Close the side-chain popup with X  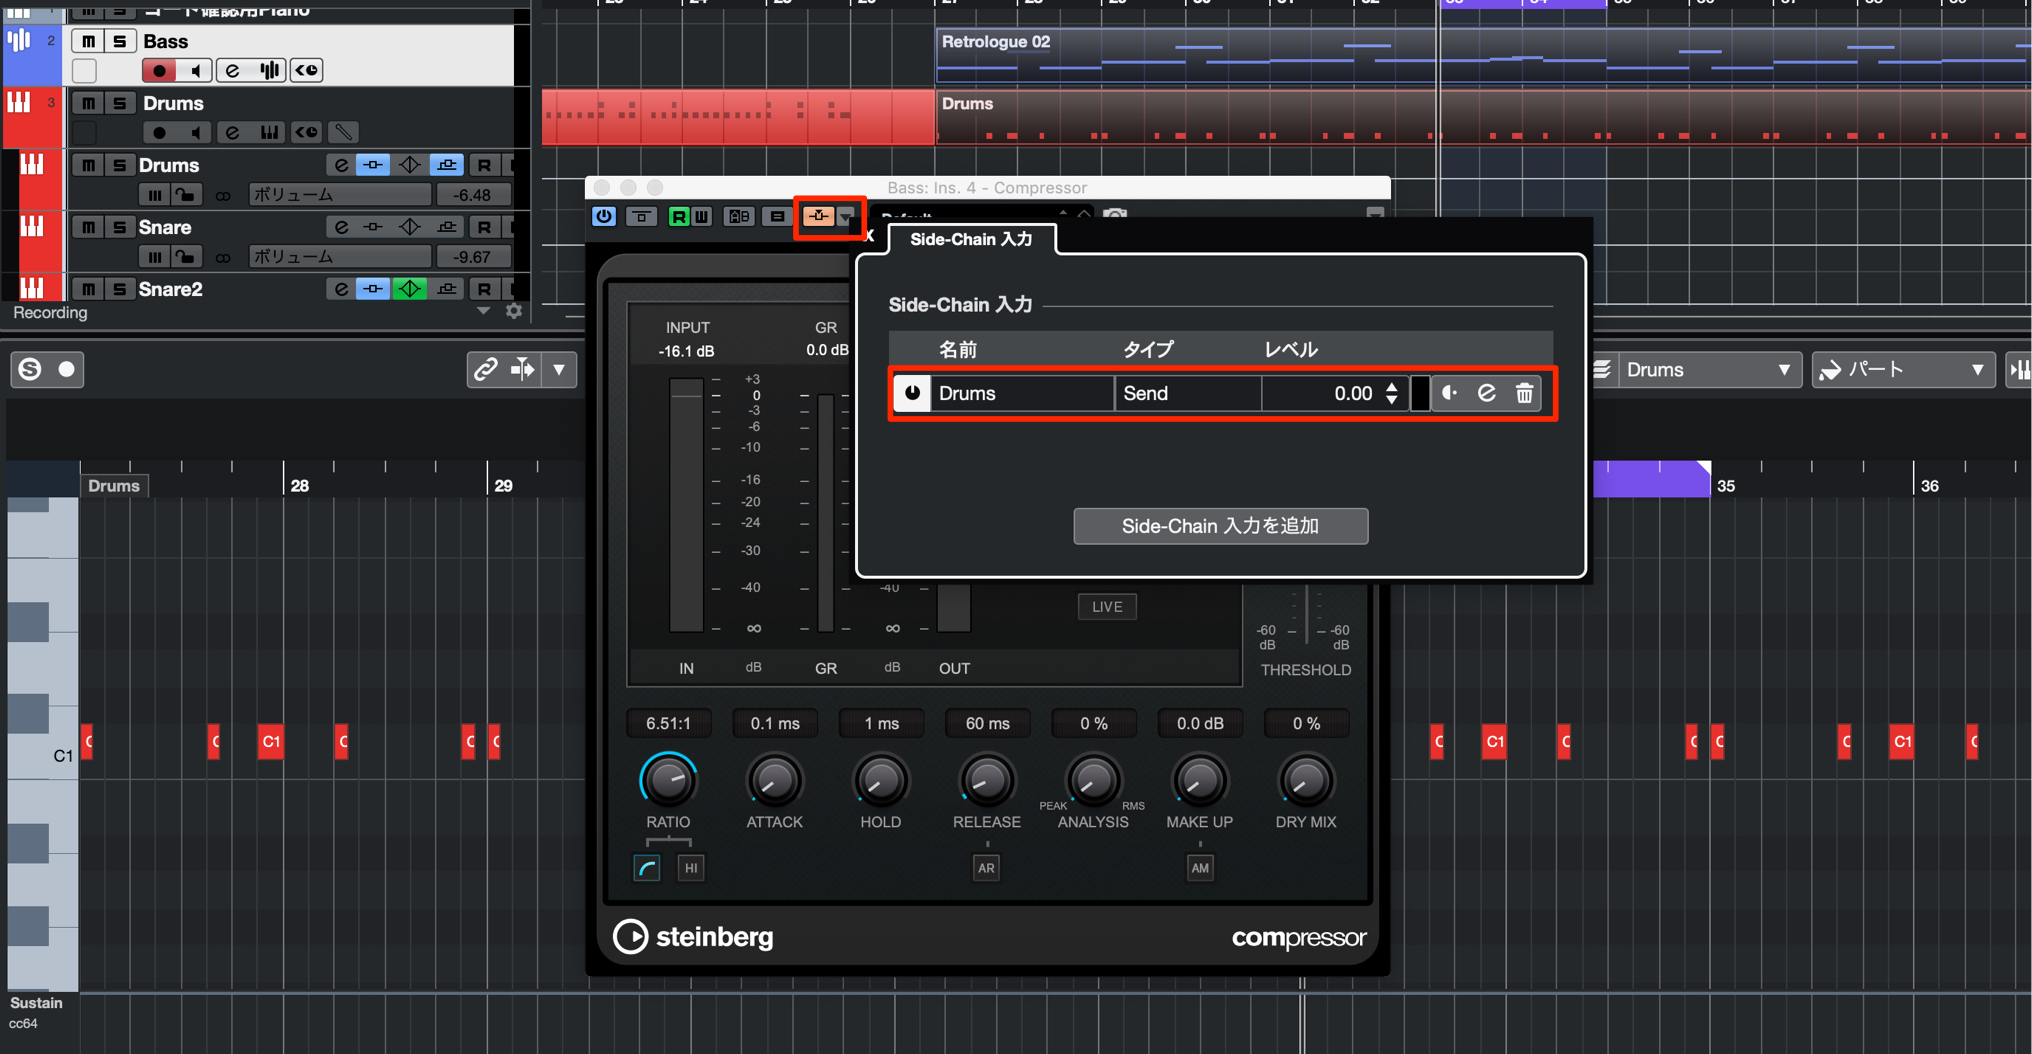coord(869,236)
